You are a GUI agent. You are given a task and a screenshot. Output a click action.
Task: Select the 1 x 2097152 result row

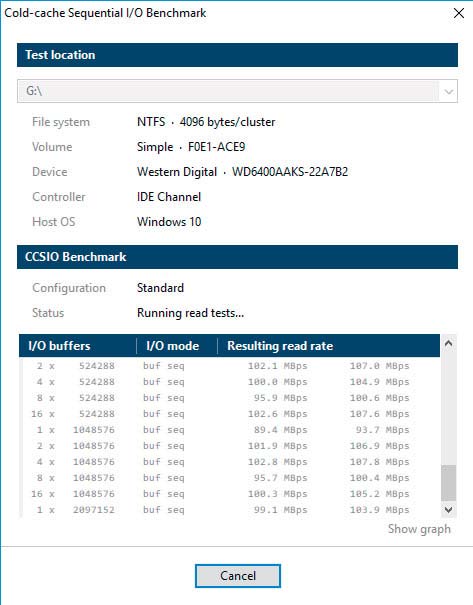pyautogui.click(x=230, y=510)
